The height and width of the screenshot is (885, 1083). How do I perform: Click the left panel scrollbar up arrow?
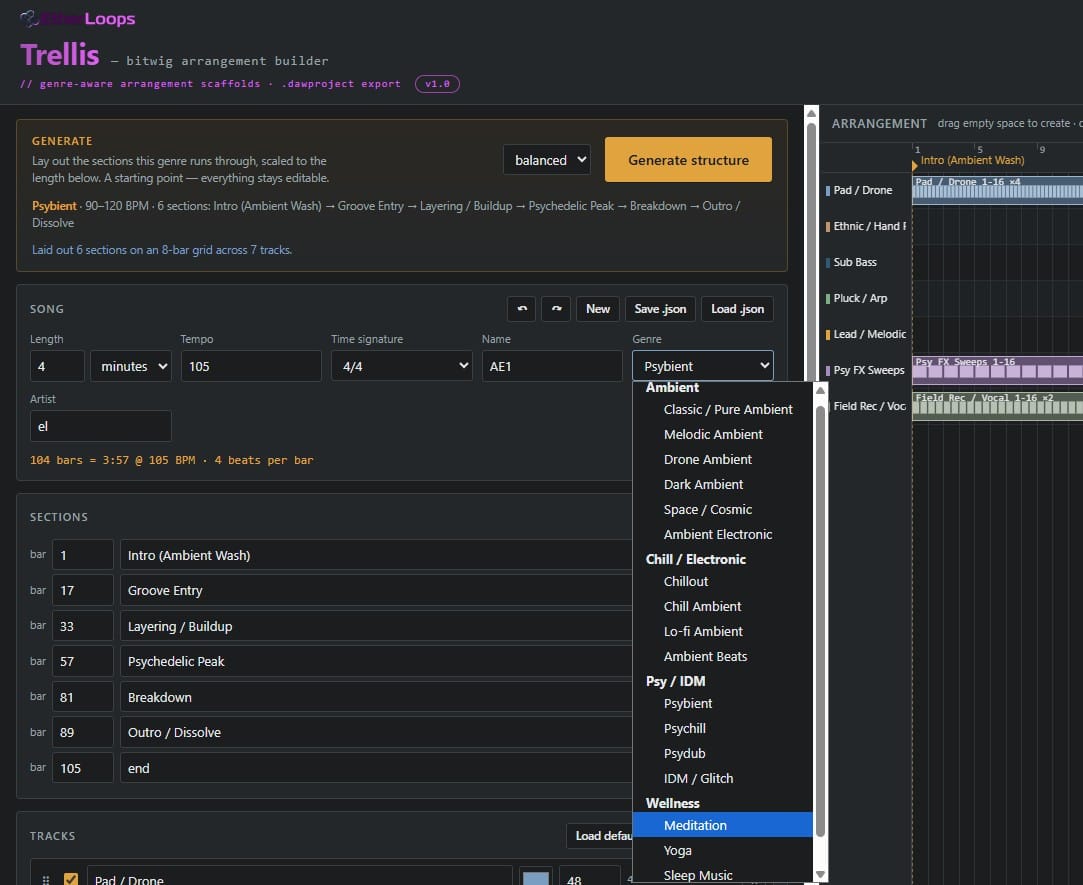coord(812,113)
